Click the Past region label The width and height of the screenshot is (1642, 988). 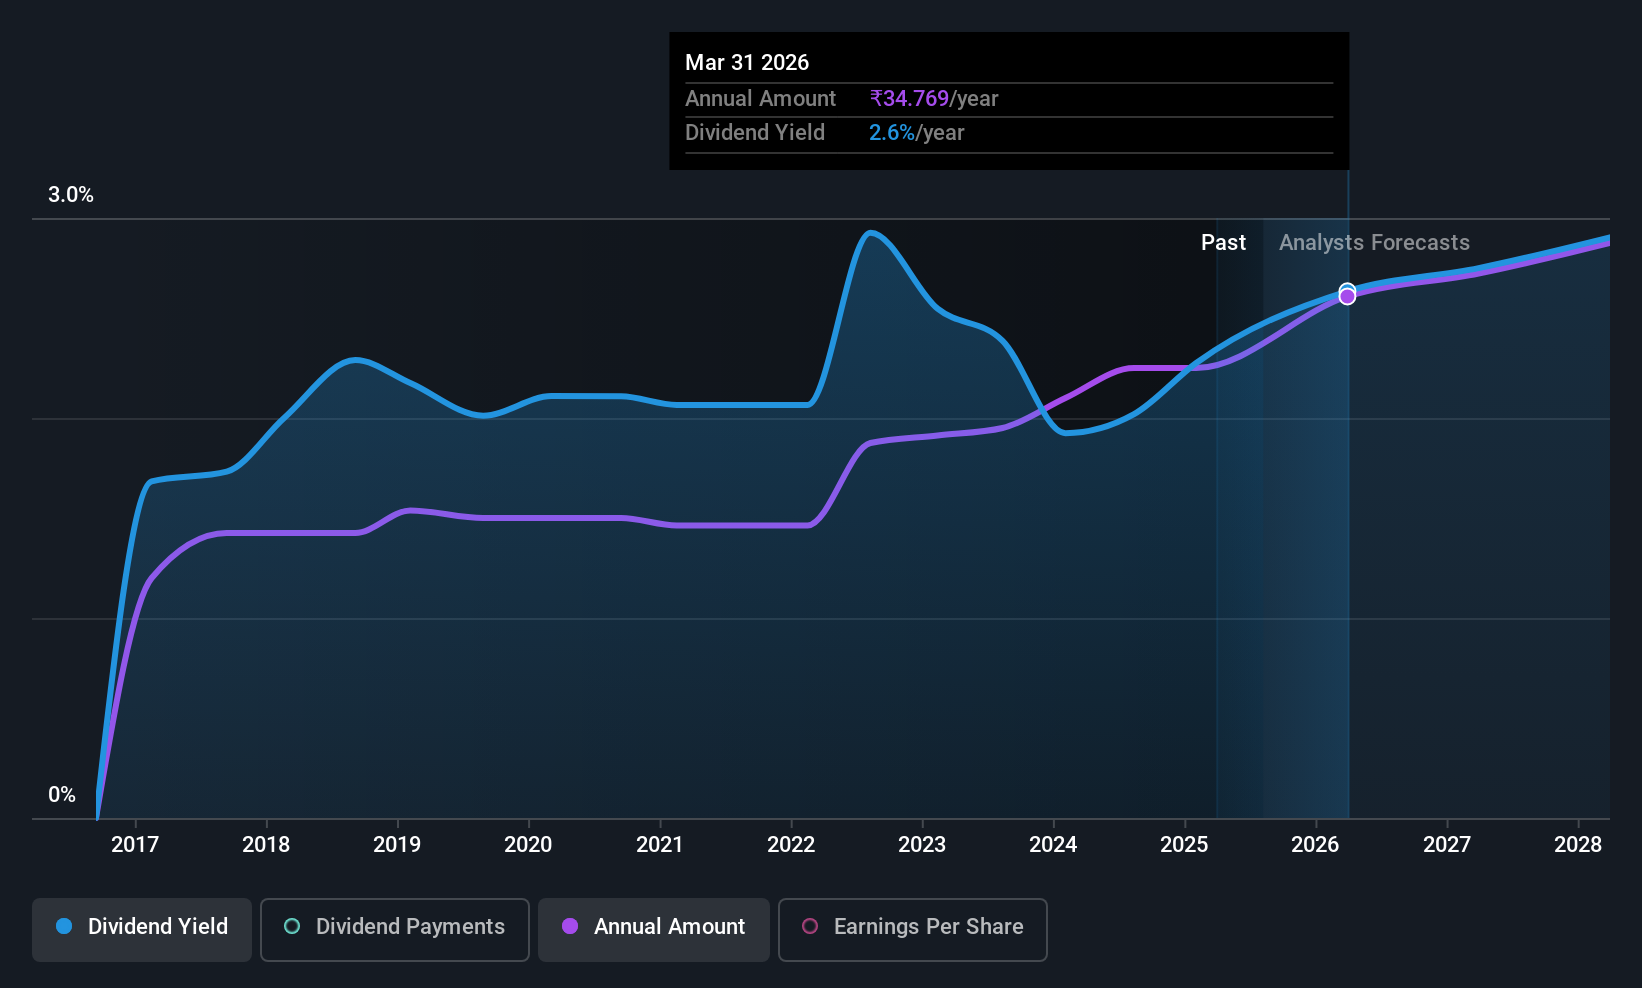tap(1223, 243)
